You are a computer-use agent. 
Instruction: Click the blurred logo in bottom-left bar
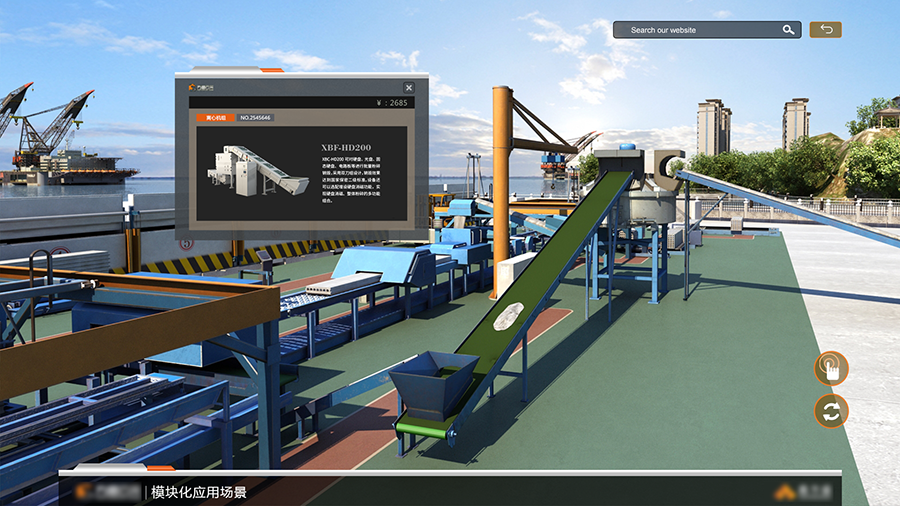[x=108, y=491]
